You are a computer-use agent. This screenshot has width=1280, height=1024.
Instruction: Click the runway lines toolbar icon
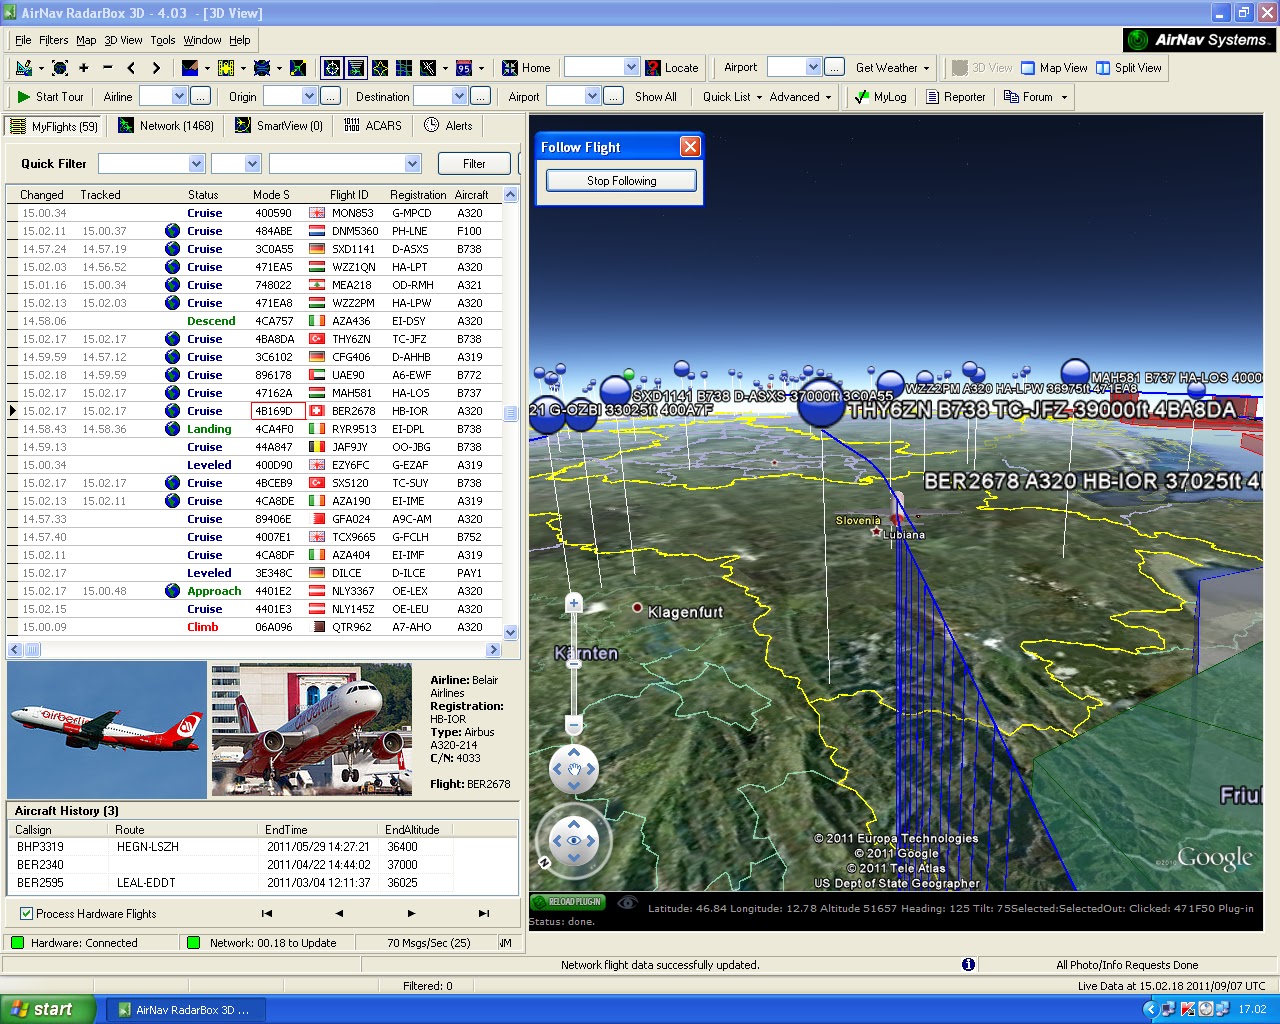tap(428, 68)
